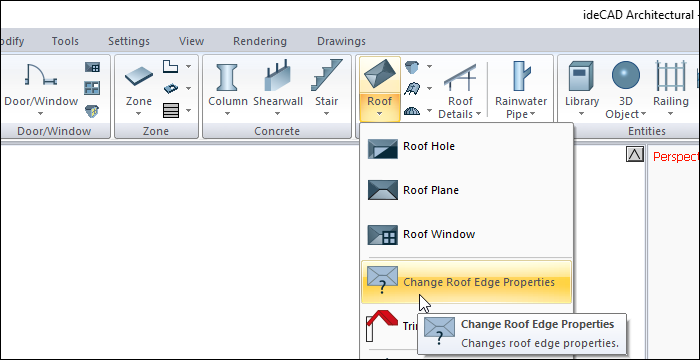
Task: Open the Settings ribbon tab
Action: 129,41
